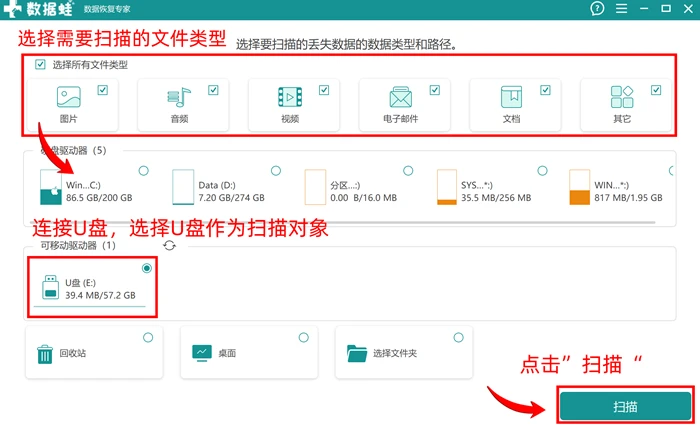Click the 图片 picture type icon
The width and height of the screenshot is (700, 427).
[x=69, y=97]
